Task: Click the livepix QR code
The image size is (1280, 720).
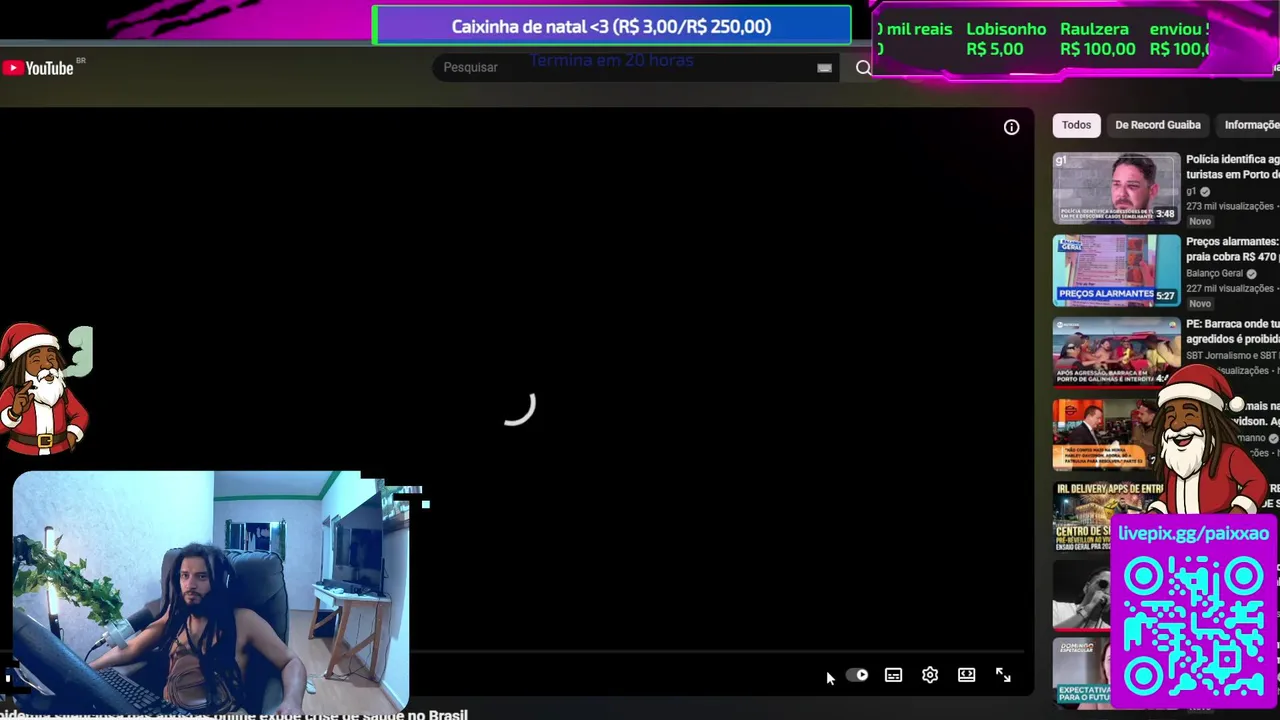Action: 1194,626
